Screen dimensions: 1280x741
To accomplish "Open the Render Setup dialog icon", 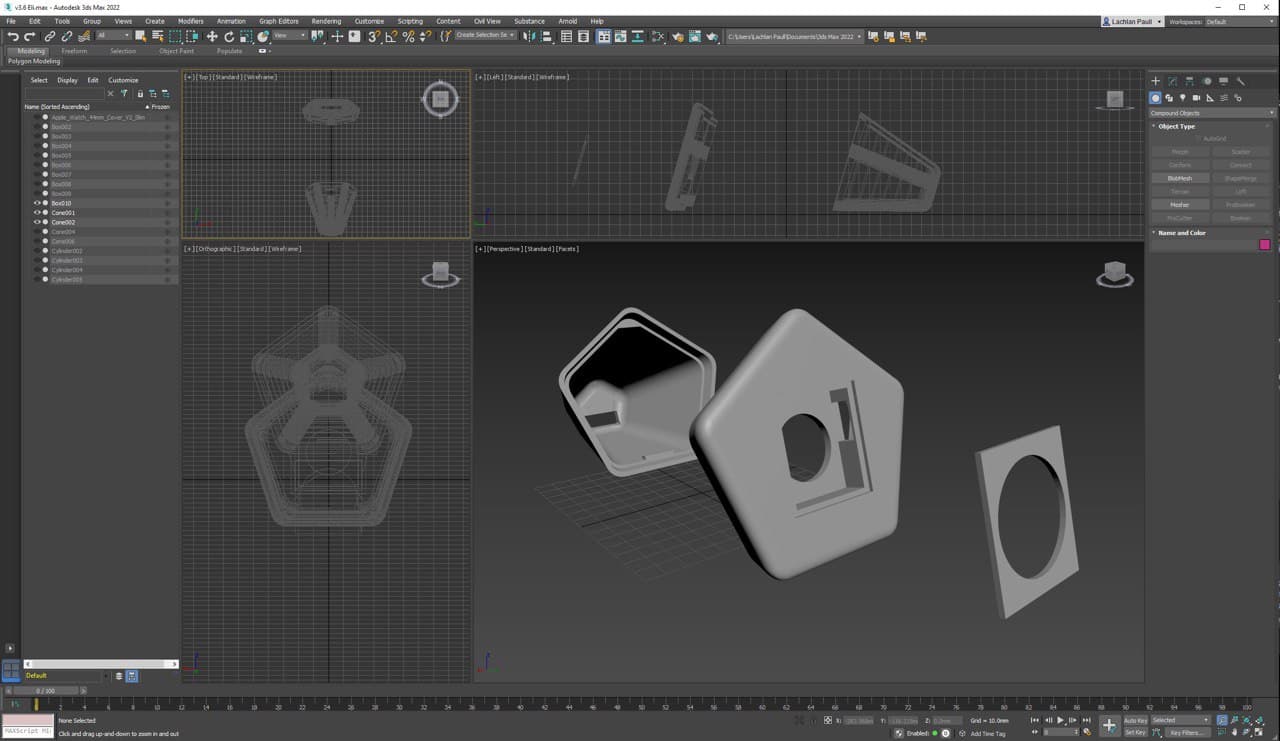I will pos(678,36).
